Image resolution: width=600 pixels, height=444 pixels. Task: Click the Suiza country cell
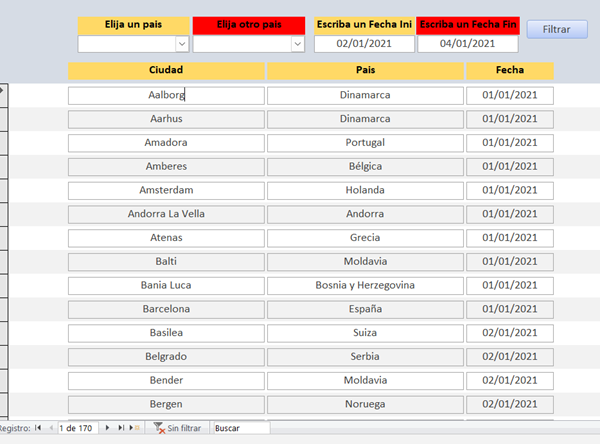365,333
